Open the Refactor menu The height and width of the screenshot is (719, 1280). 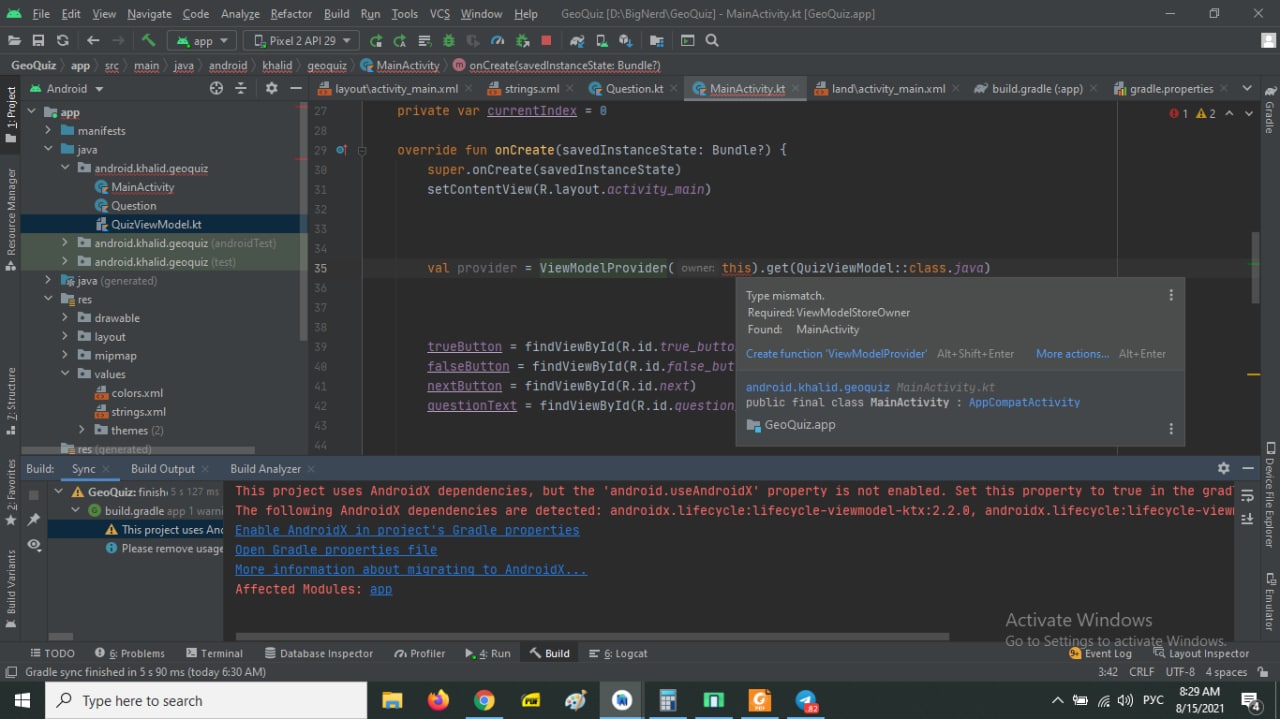(291, 14)
